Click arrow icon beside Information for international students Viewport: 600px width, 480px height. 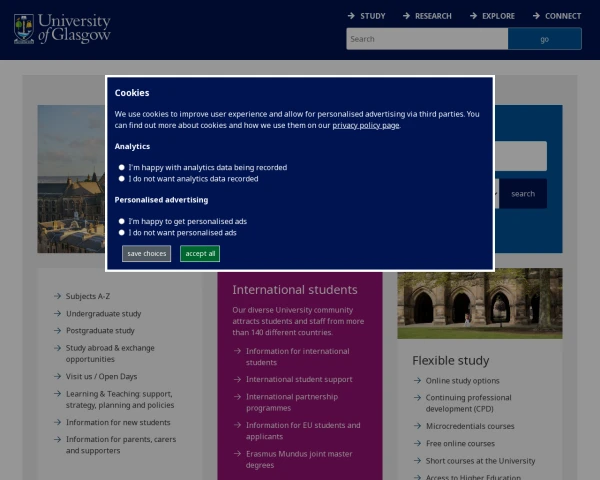click(x=237, y=351)
